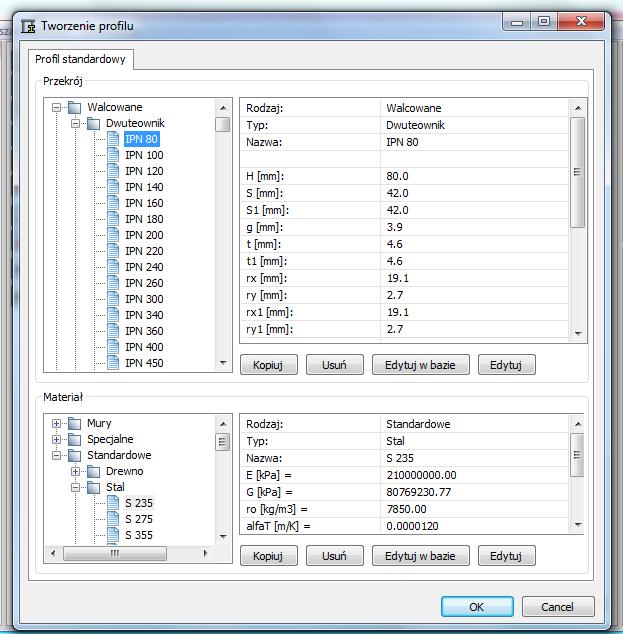Click the S 275 document icon
The height and width of the screenshot is (634, 623).
click(113, 519)
